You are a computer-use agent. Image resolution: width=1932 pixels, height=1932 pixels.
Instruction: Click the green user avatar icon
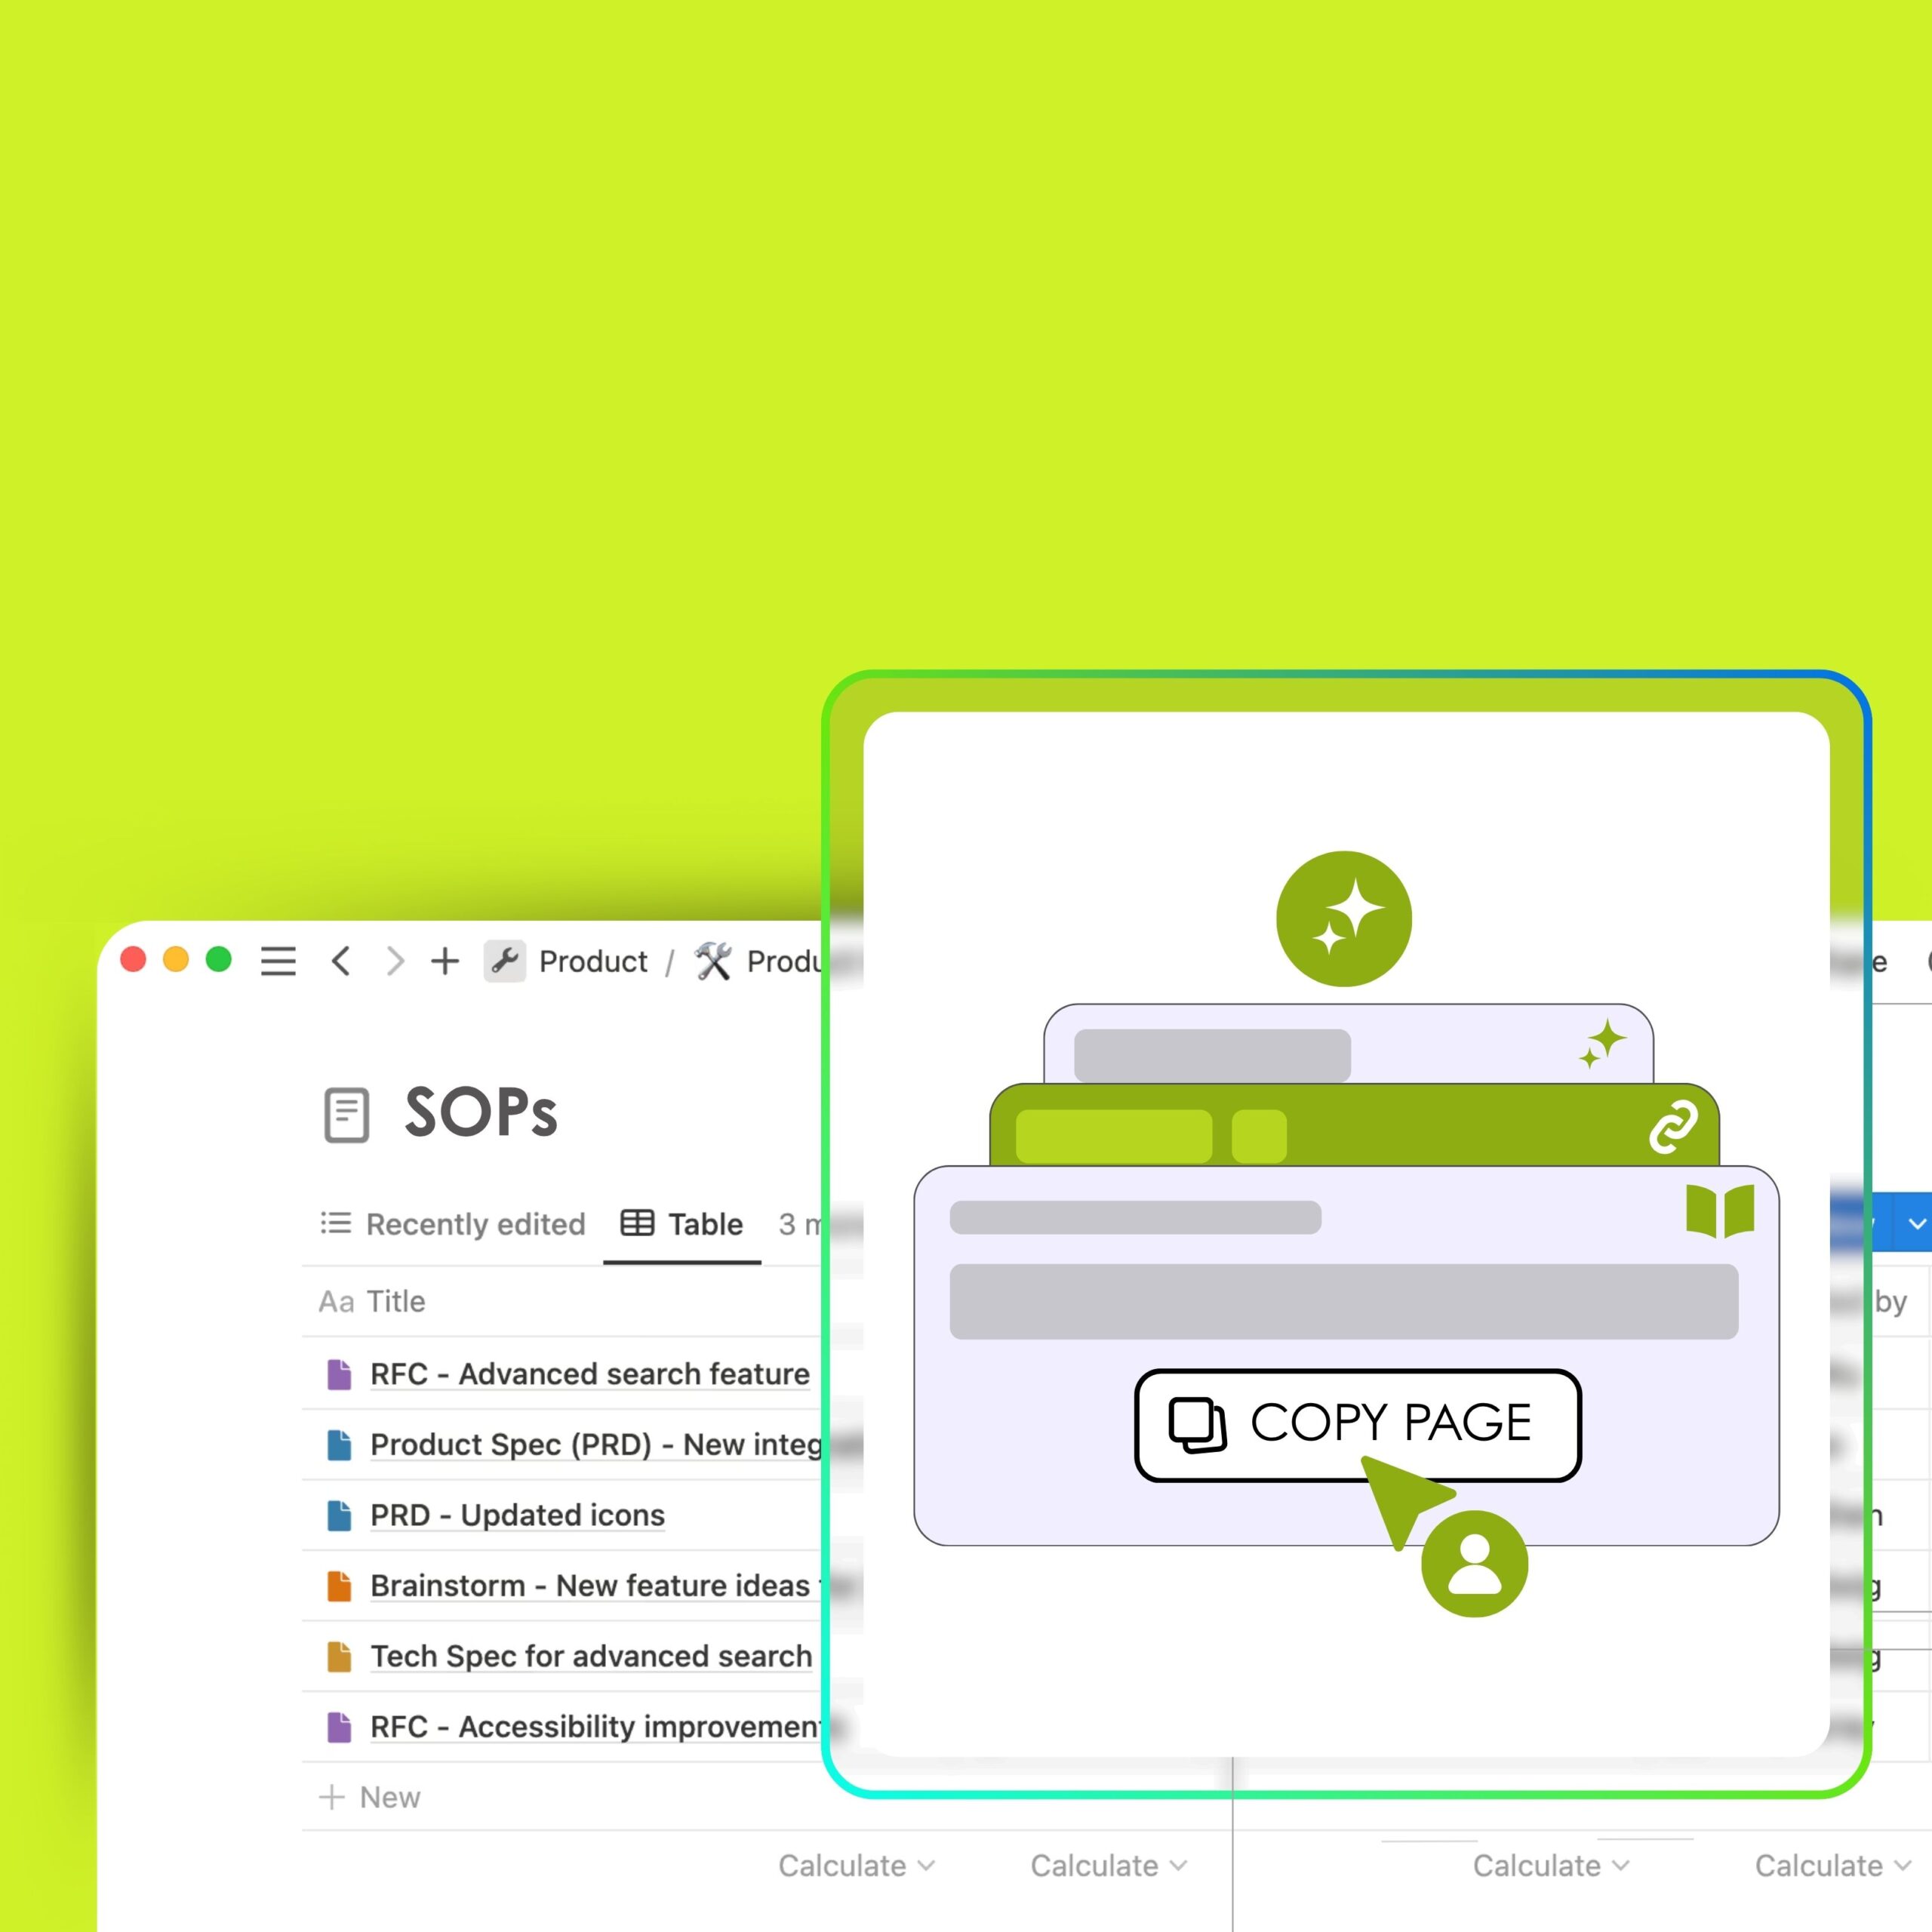pyautogui.click(x=1474, y=1563)
